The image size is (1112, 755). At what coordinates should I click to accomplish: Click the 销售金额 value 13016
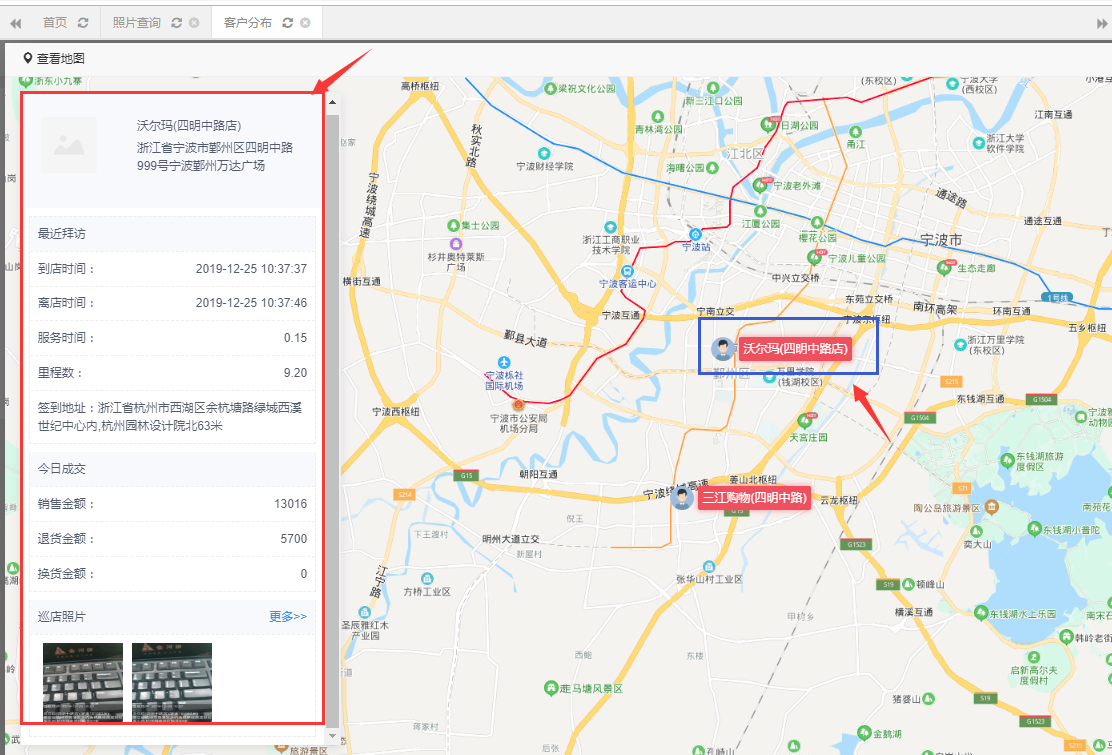pyautogui.click(x=291, y=503)
